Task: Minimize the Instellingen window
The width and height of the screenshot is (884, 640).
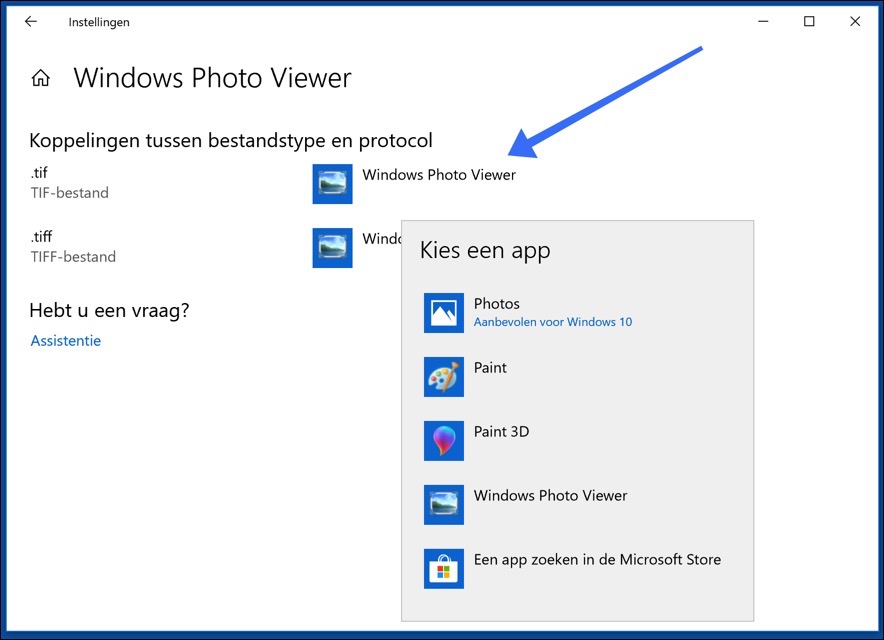Action: tap(763, 21)
